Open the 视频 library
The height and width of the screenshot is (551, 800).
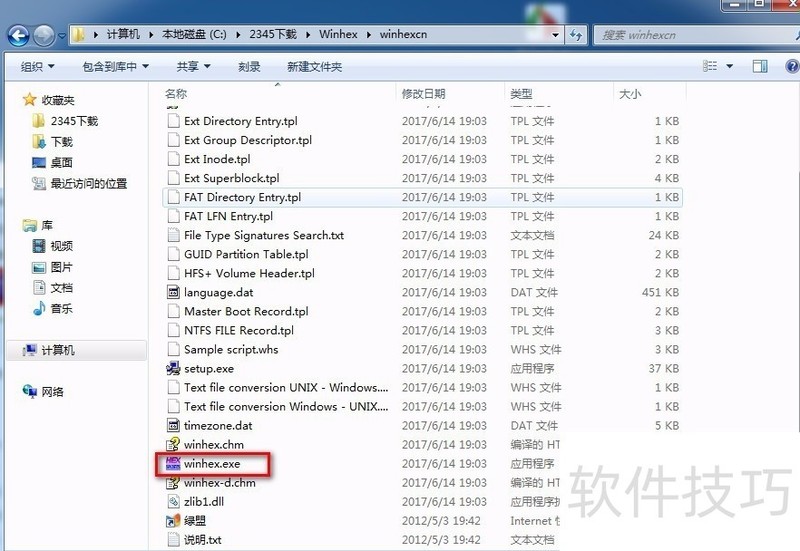point(53,246)
